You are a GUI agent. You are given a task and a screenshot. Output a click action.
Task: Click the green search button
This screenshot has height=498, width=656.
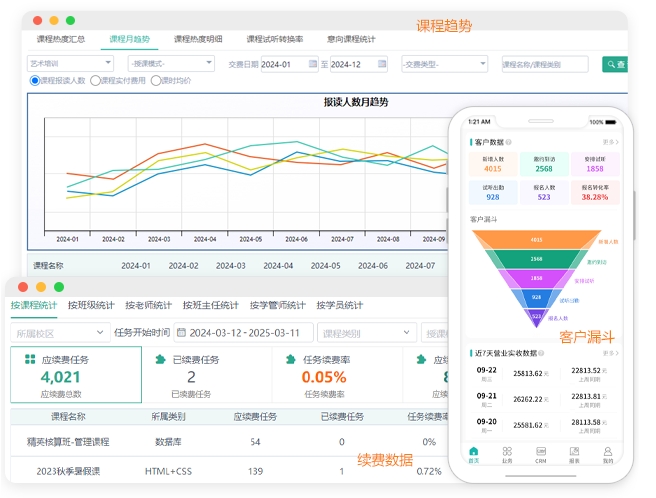(614, 64)
